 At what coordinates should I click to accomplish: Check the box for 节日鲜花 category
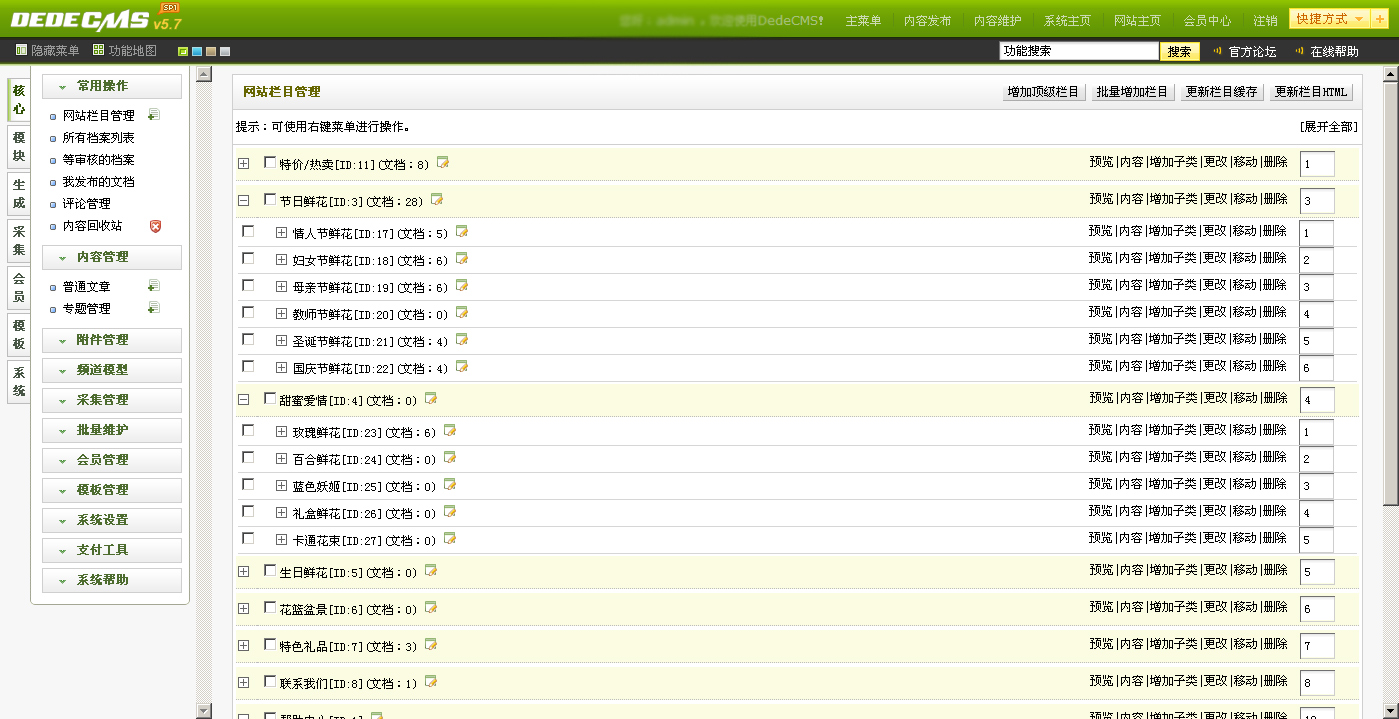[270, 200]
